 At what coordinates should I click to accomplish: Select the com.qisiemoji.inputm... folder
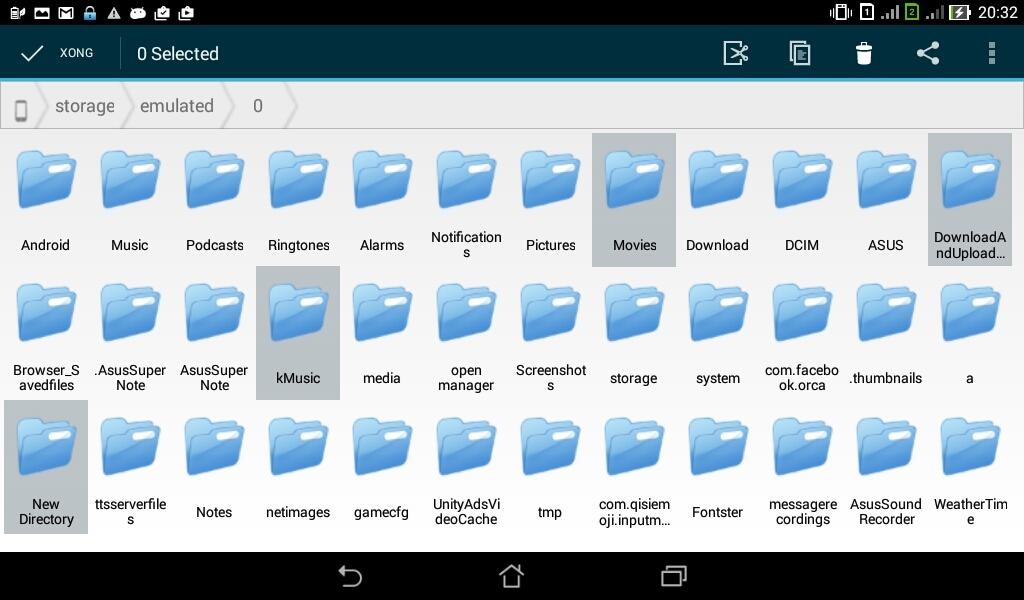(x=634, y=467)
